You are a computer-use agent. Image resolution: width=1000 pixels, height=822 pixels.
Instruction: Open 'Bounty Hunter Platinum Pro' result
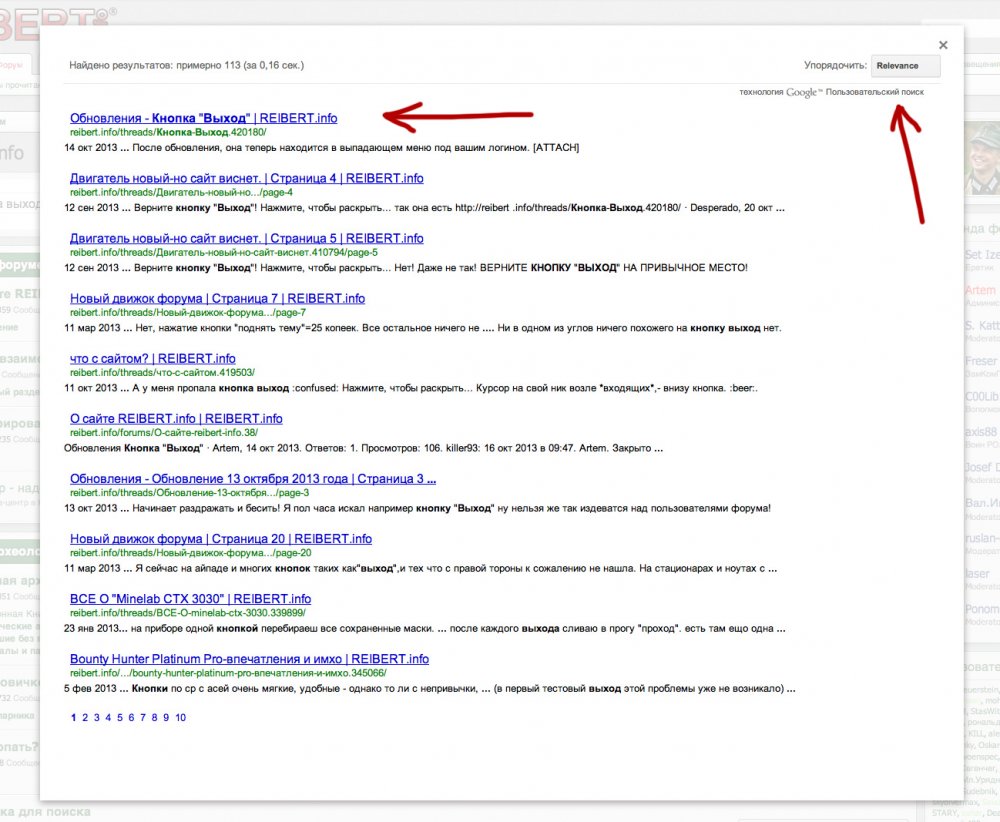(x=249, y=658)
